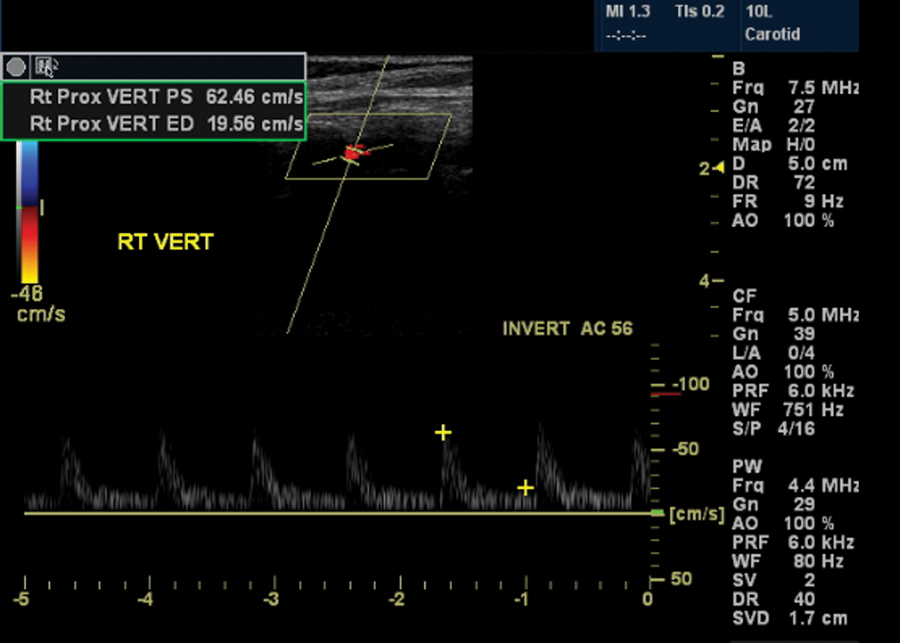Click the INVERT AC 56 label
The width and height of the screenshot is (900, 643).
point(568,329)
